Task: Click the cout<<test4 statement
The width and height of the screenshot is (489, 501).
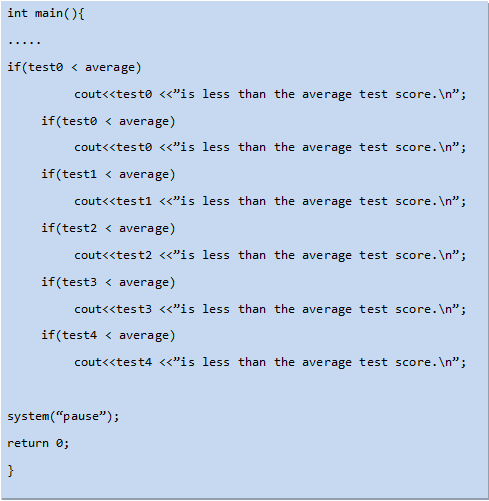Action: (270, 362)
